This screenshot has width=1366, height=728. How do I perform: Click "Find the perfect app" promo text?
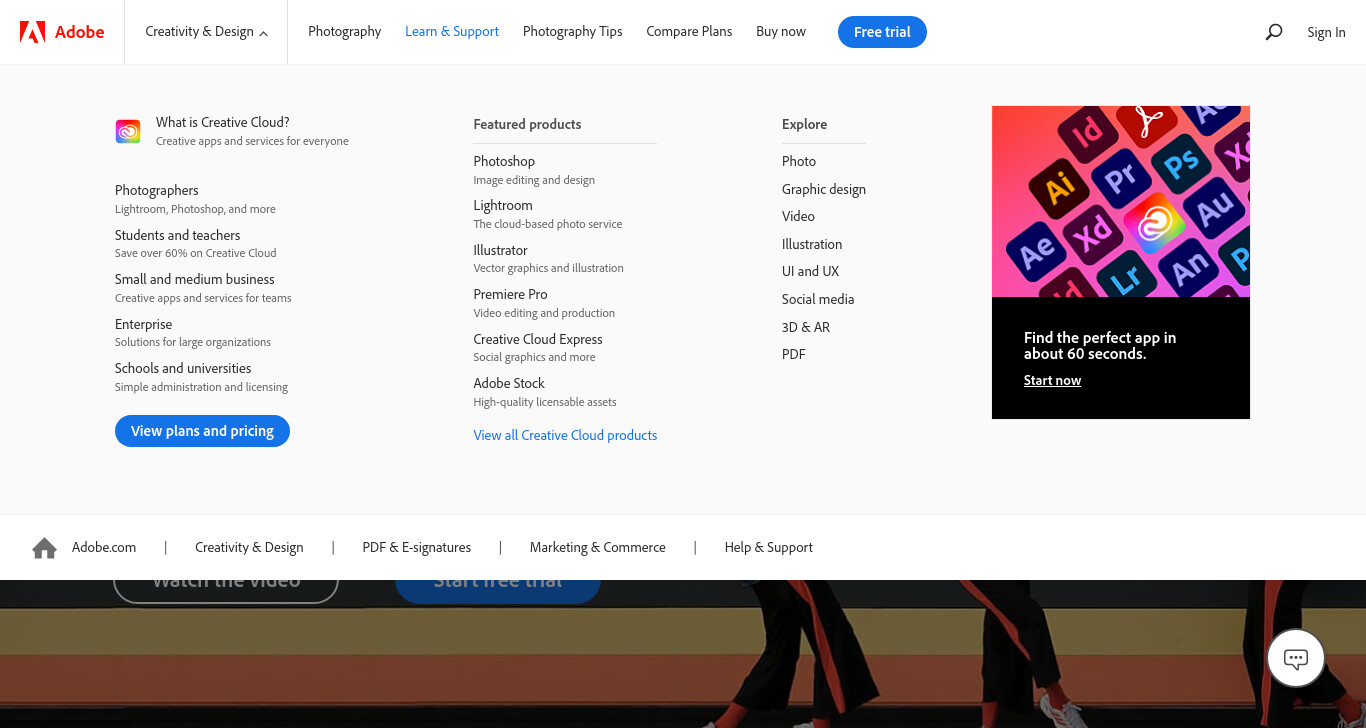1100,345
